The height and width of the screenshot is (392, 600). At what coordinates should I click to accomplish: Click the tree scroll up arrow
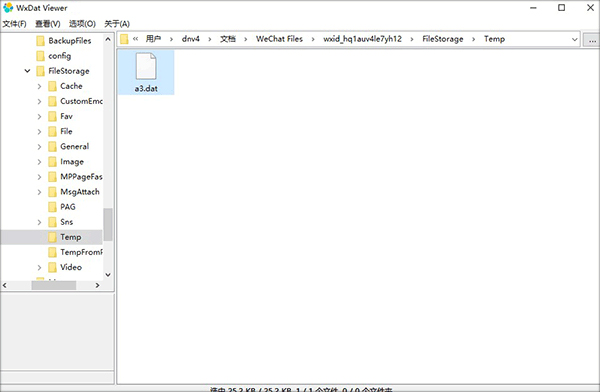108,39
